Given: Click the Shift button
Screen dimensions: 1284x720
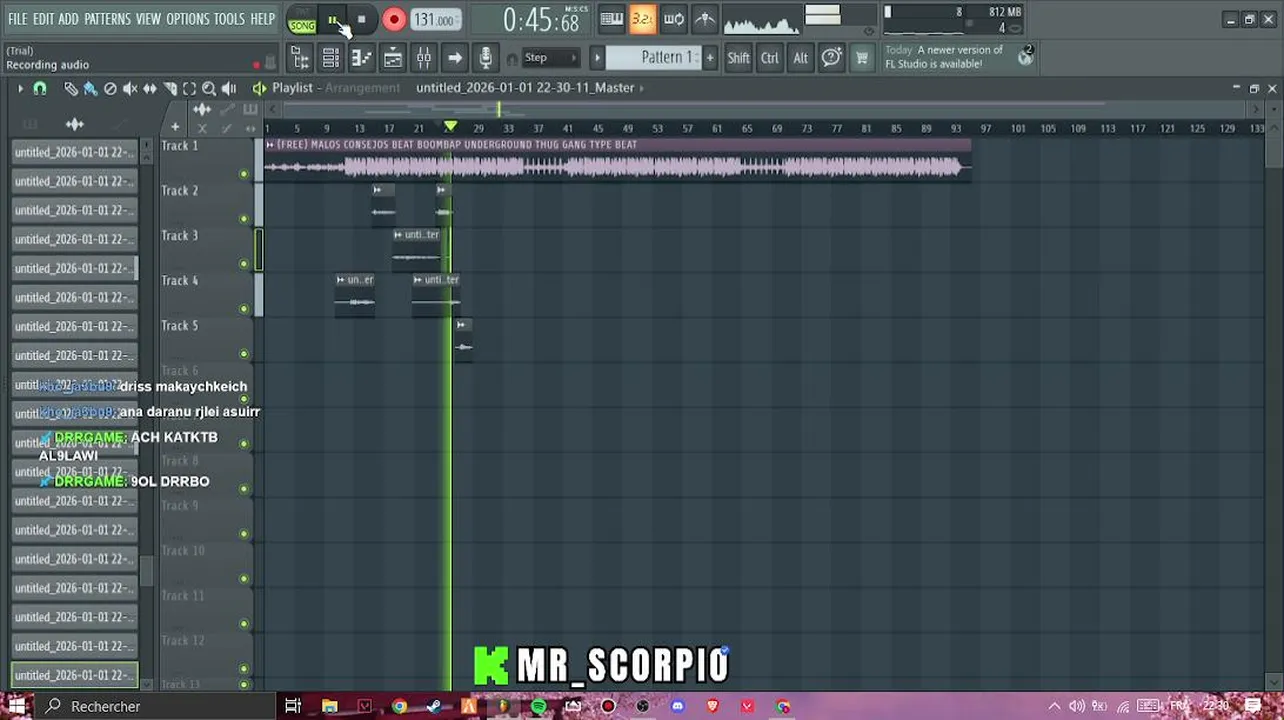Looking at the screenshot, I should point(738,58).
